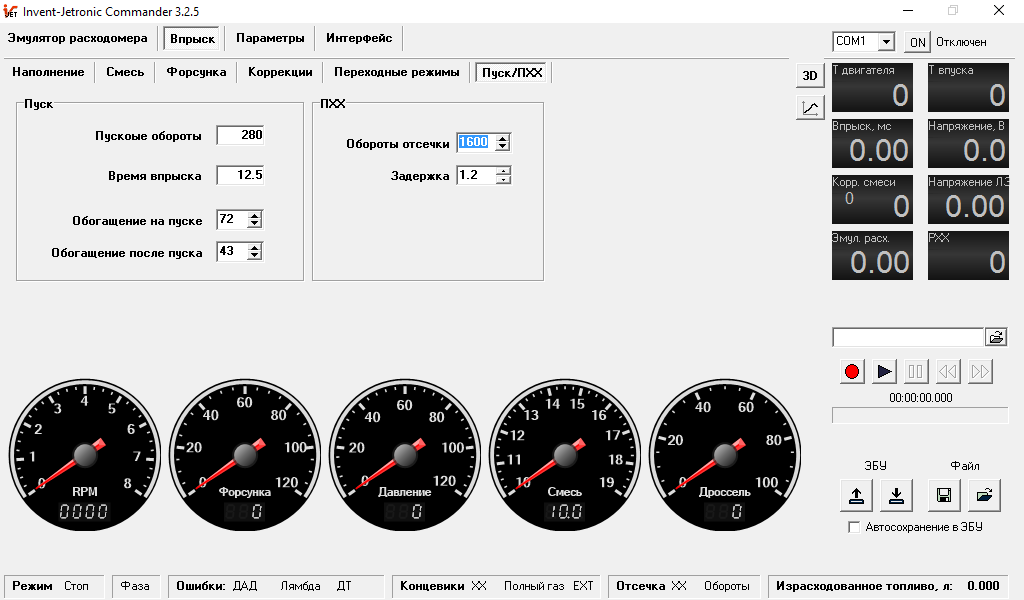The height and width of the screenshot is (600, 1024).
Task: Toggle the ON connection button
Action: [x=918, y=42]
